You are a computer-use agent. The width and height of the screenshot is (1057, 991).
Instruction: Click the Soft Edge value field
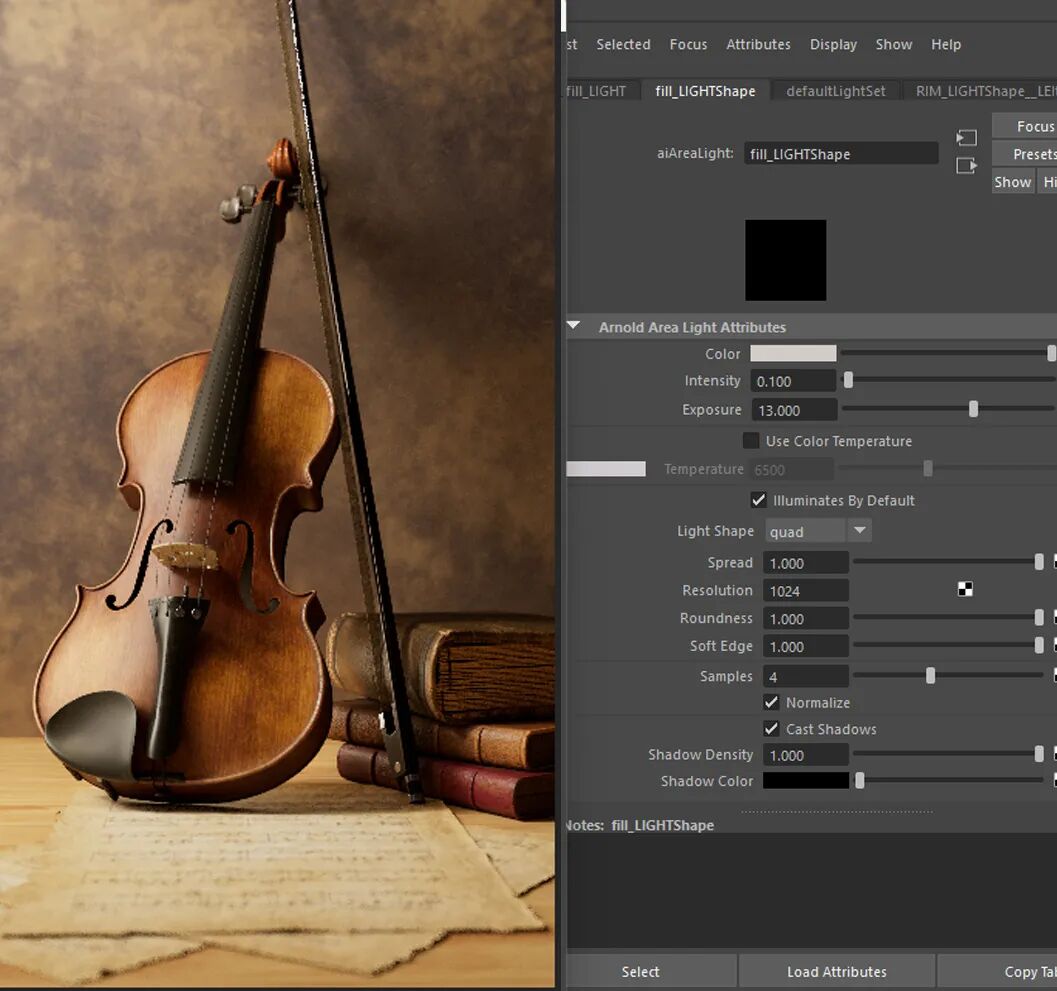coord(805,647)
